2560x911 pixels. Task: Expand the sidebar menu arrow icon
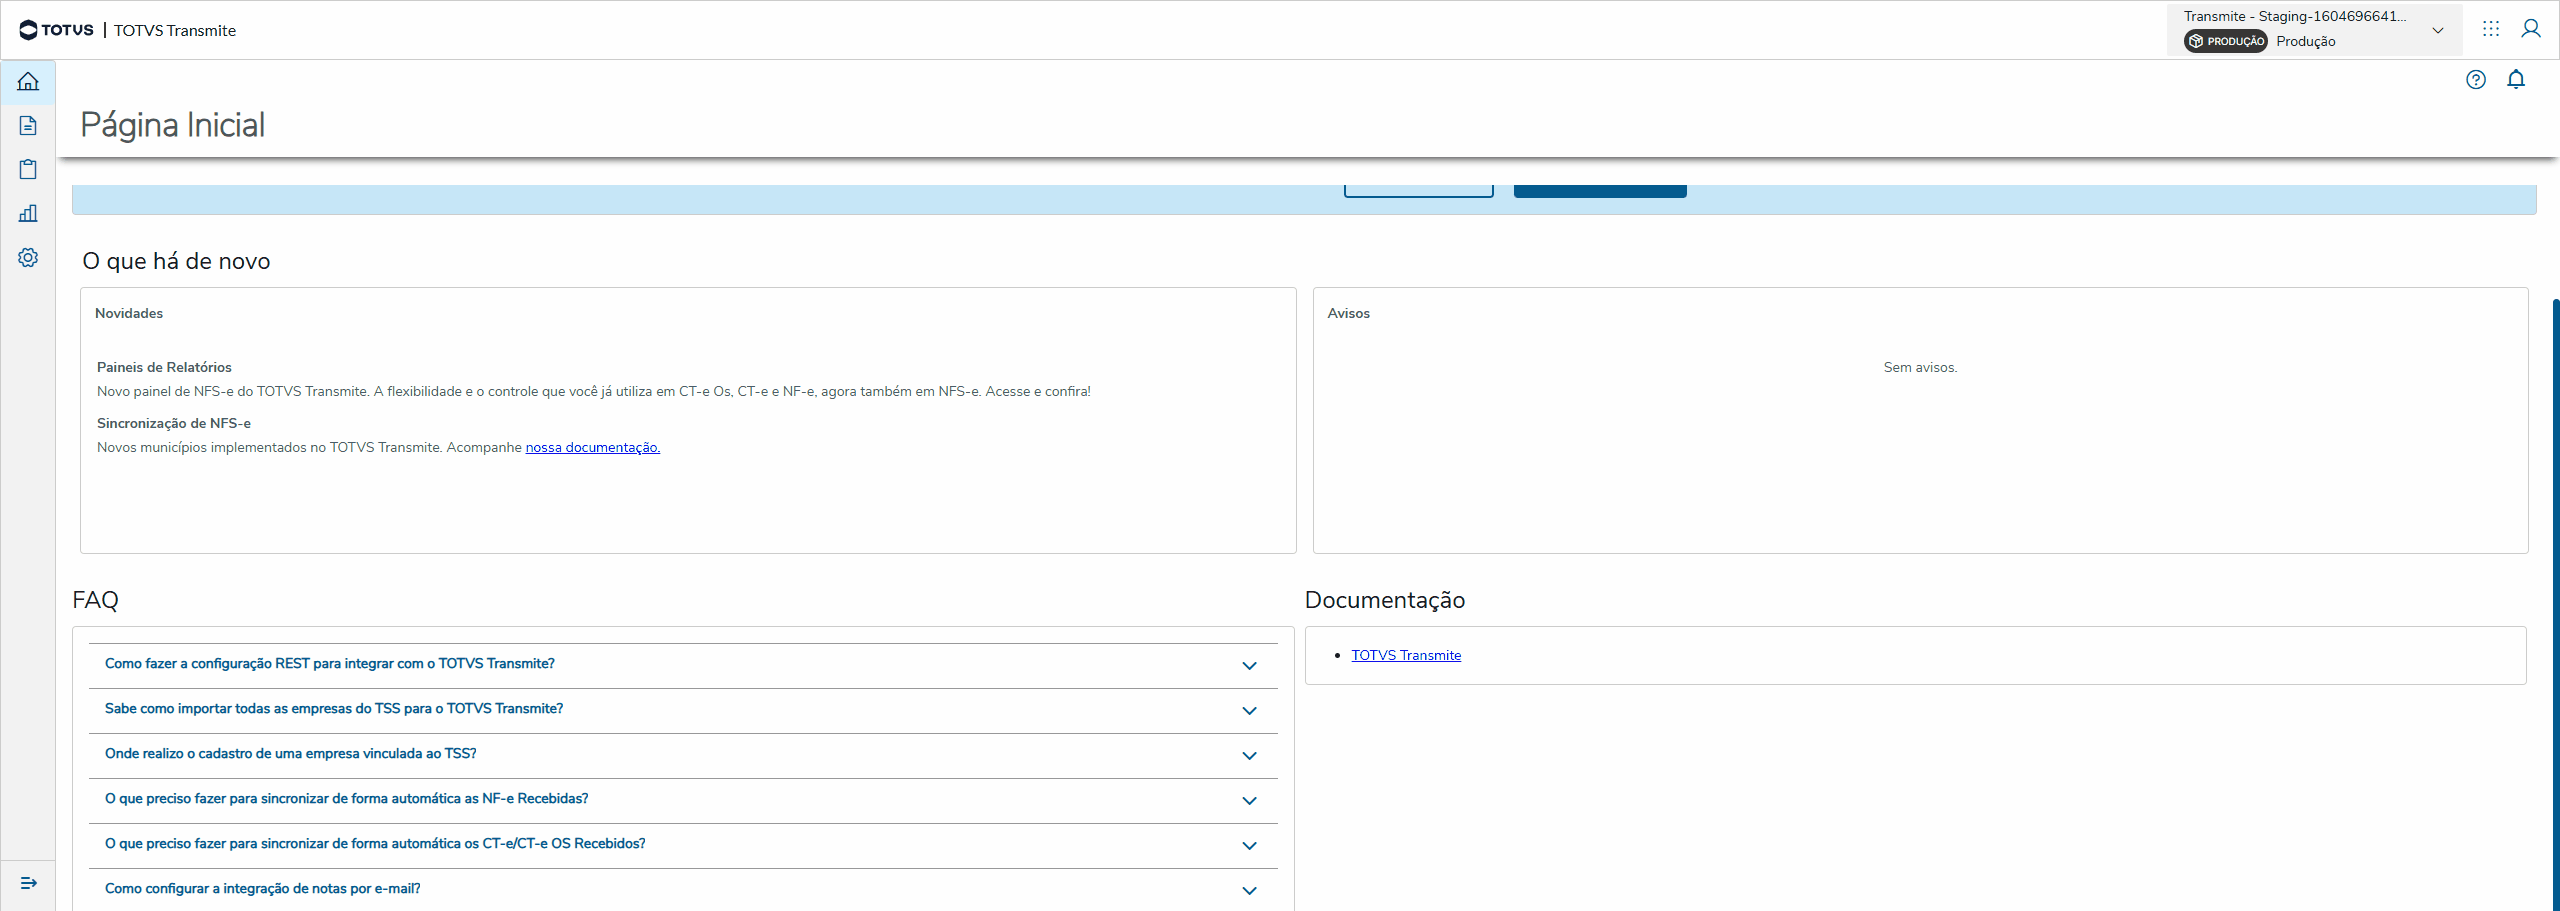coord(28,883)
